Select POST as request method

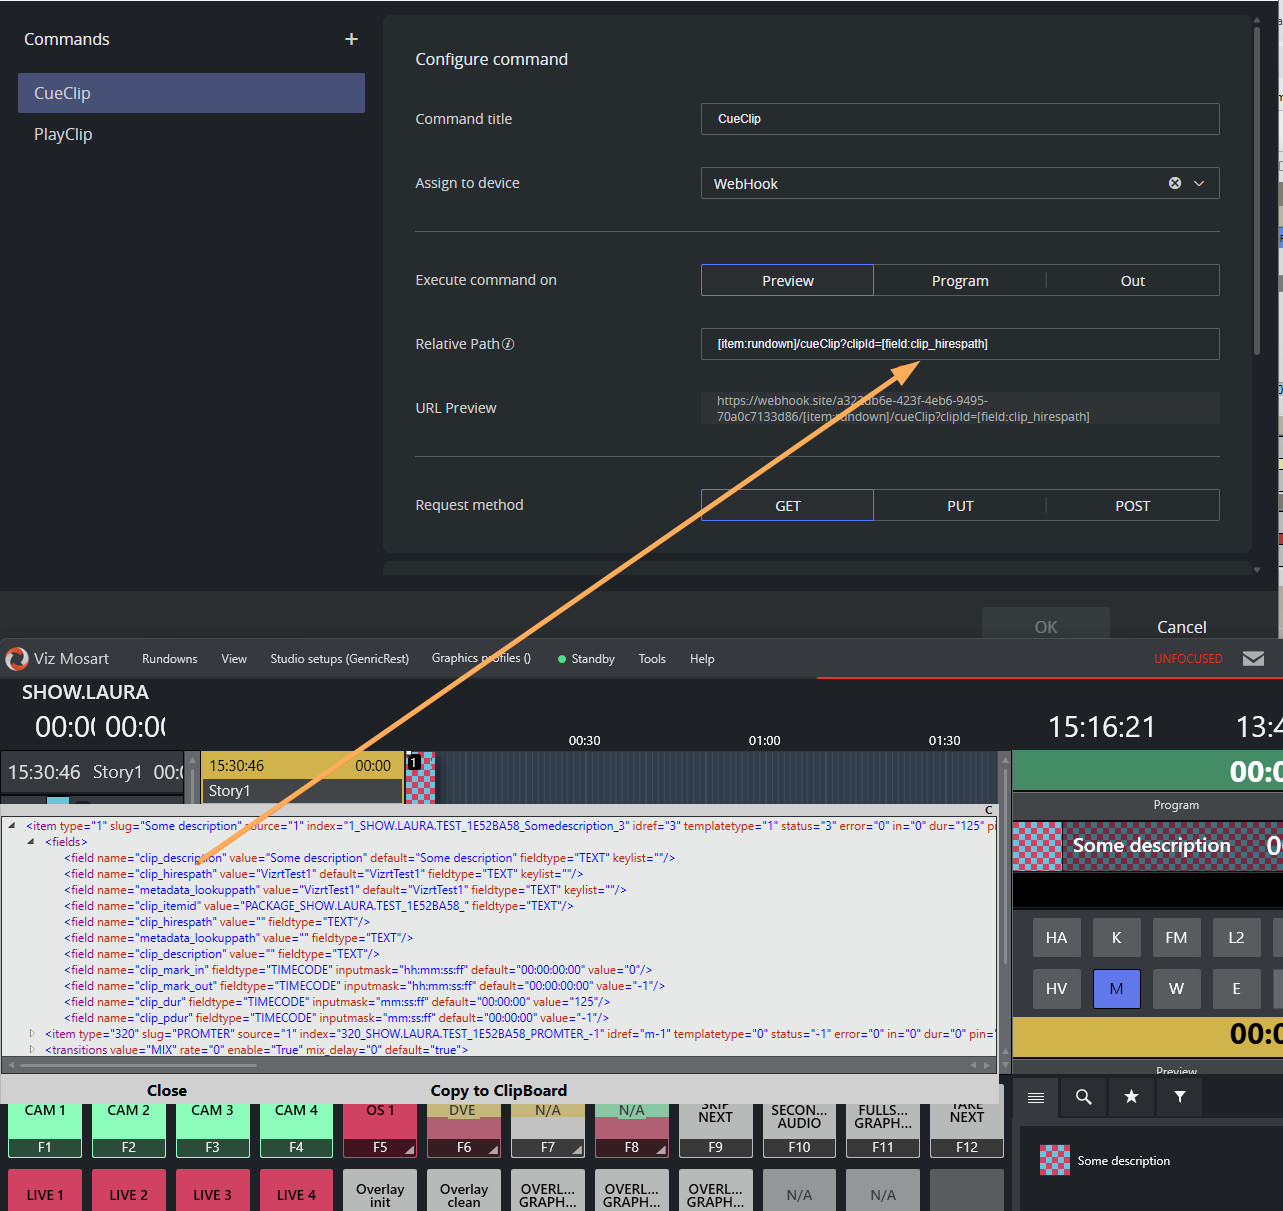click(x=1132, y=506)
